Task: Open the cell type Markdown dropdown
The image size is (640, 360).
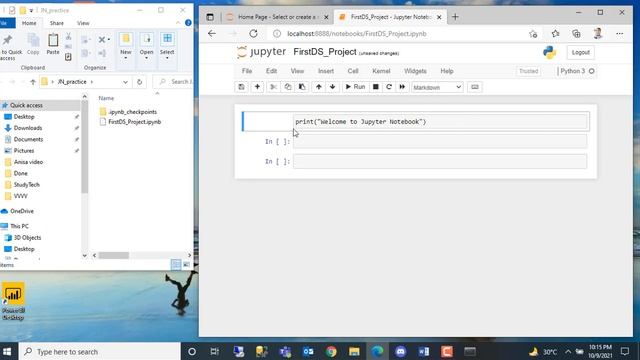Action: (x=437, y=87)
